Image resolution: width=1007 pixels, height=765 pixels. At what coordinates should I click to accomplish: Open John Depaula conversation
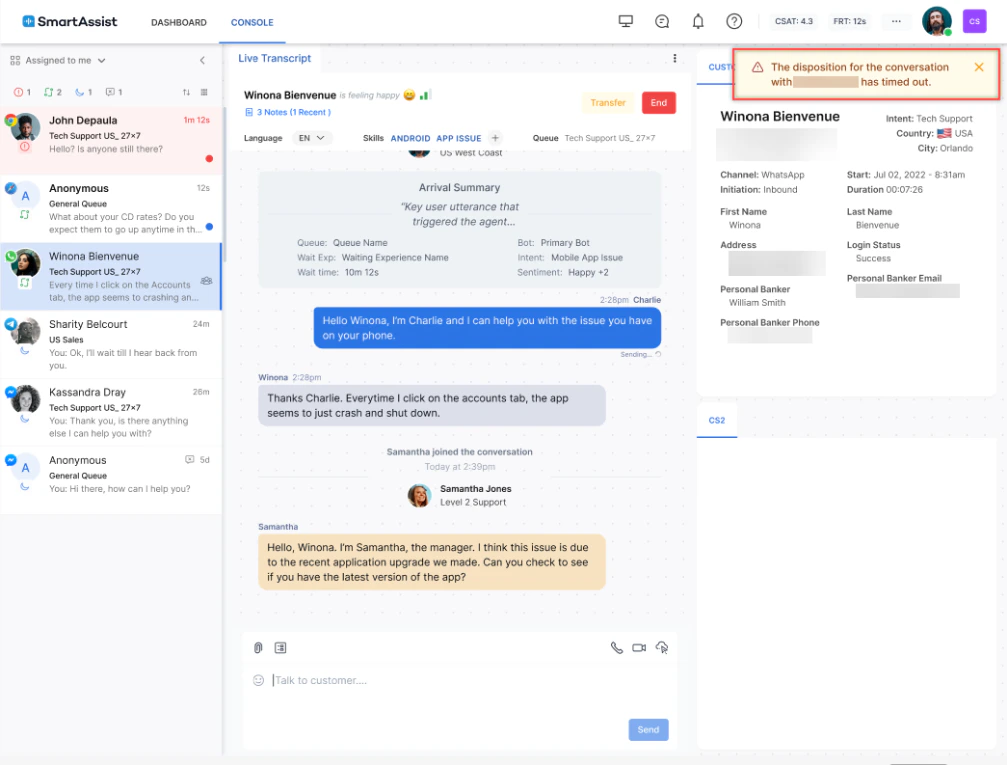pos(111,141)
